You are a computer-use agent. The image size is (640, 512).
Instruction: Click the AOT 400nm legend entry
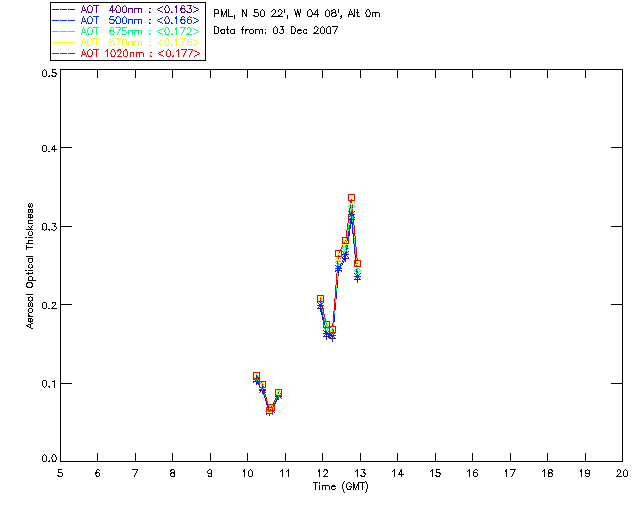tap(127, 9)
